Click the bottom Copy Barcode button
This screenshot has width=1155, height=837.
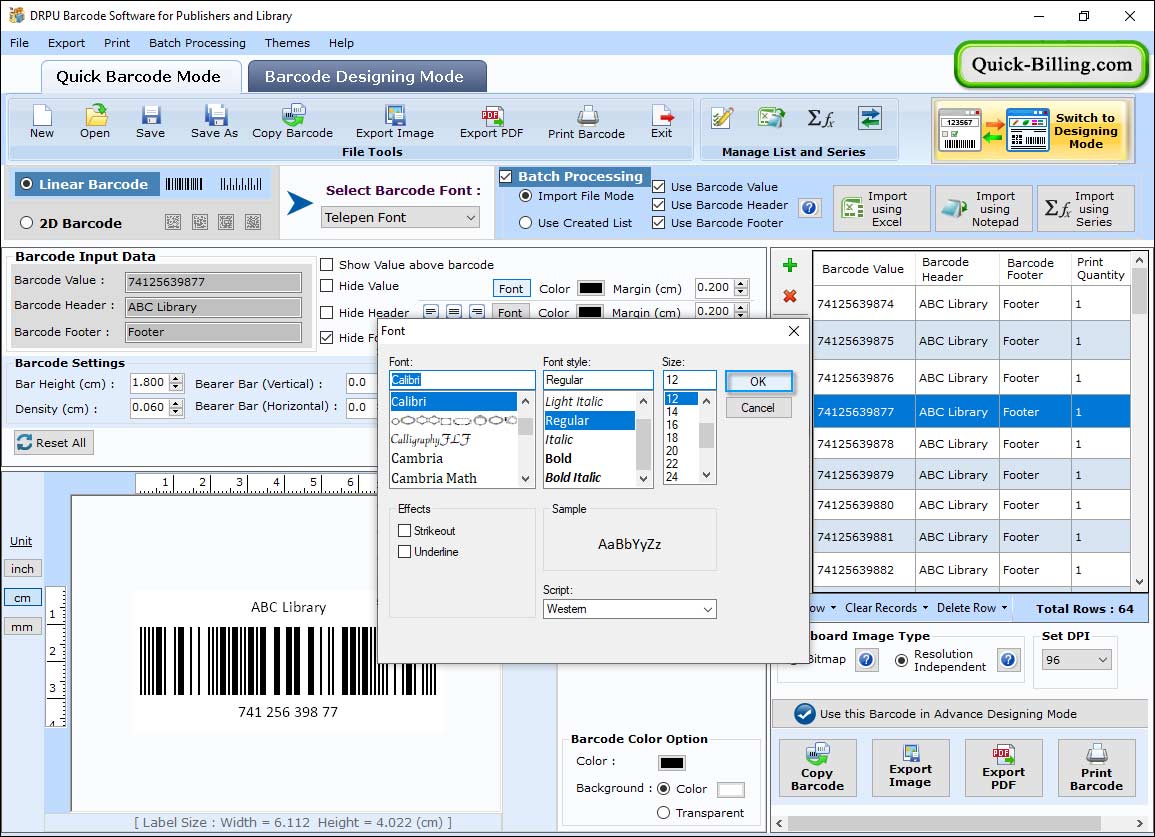[818, 768]
